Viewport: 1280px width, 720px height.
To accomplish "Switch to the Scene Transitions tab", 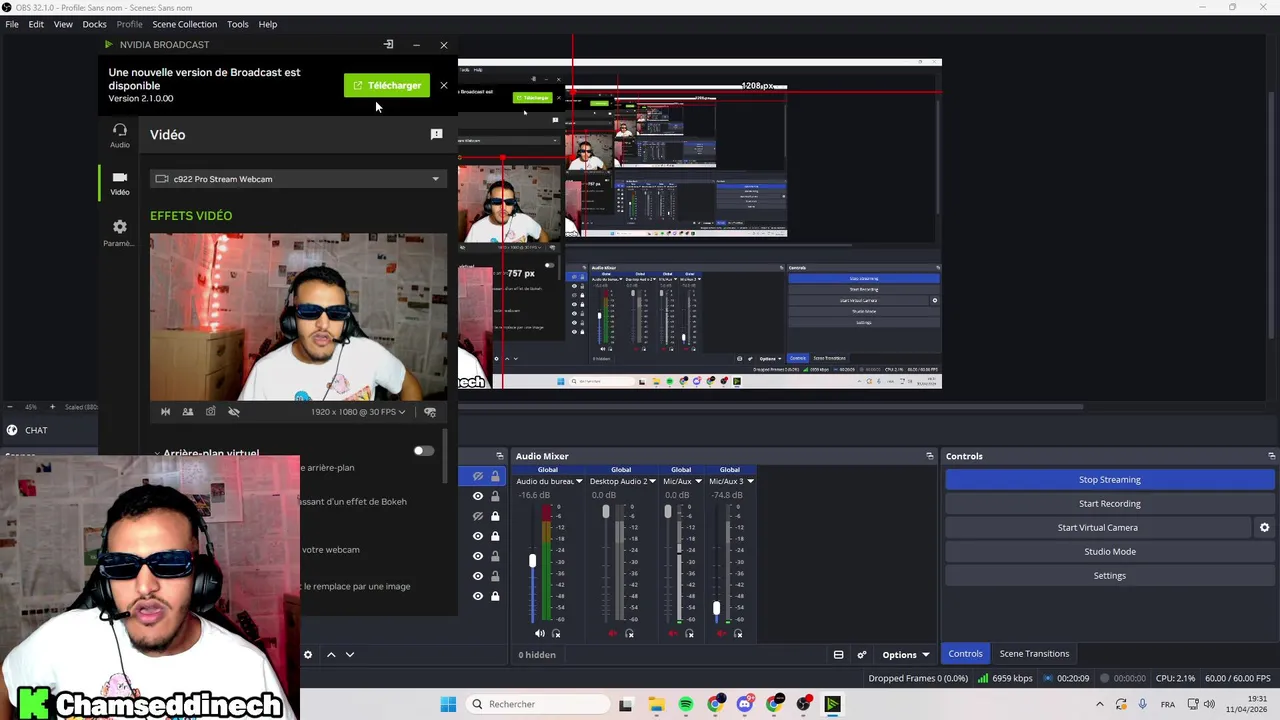I will [1034, 654].
